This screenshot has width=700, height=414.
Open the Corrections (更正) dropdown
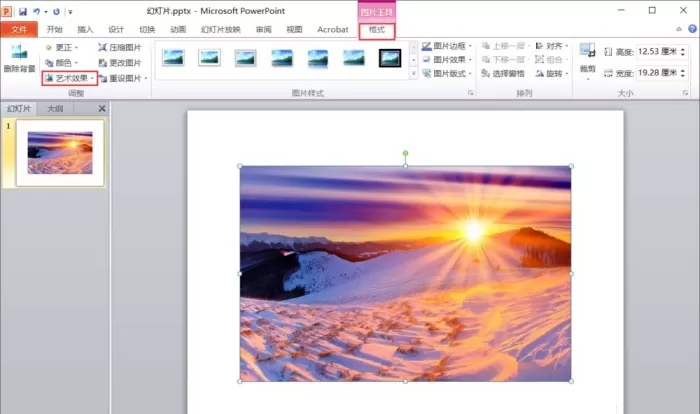point(62,47)
